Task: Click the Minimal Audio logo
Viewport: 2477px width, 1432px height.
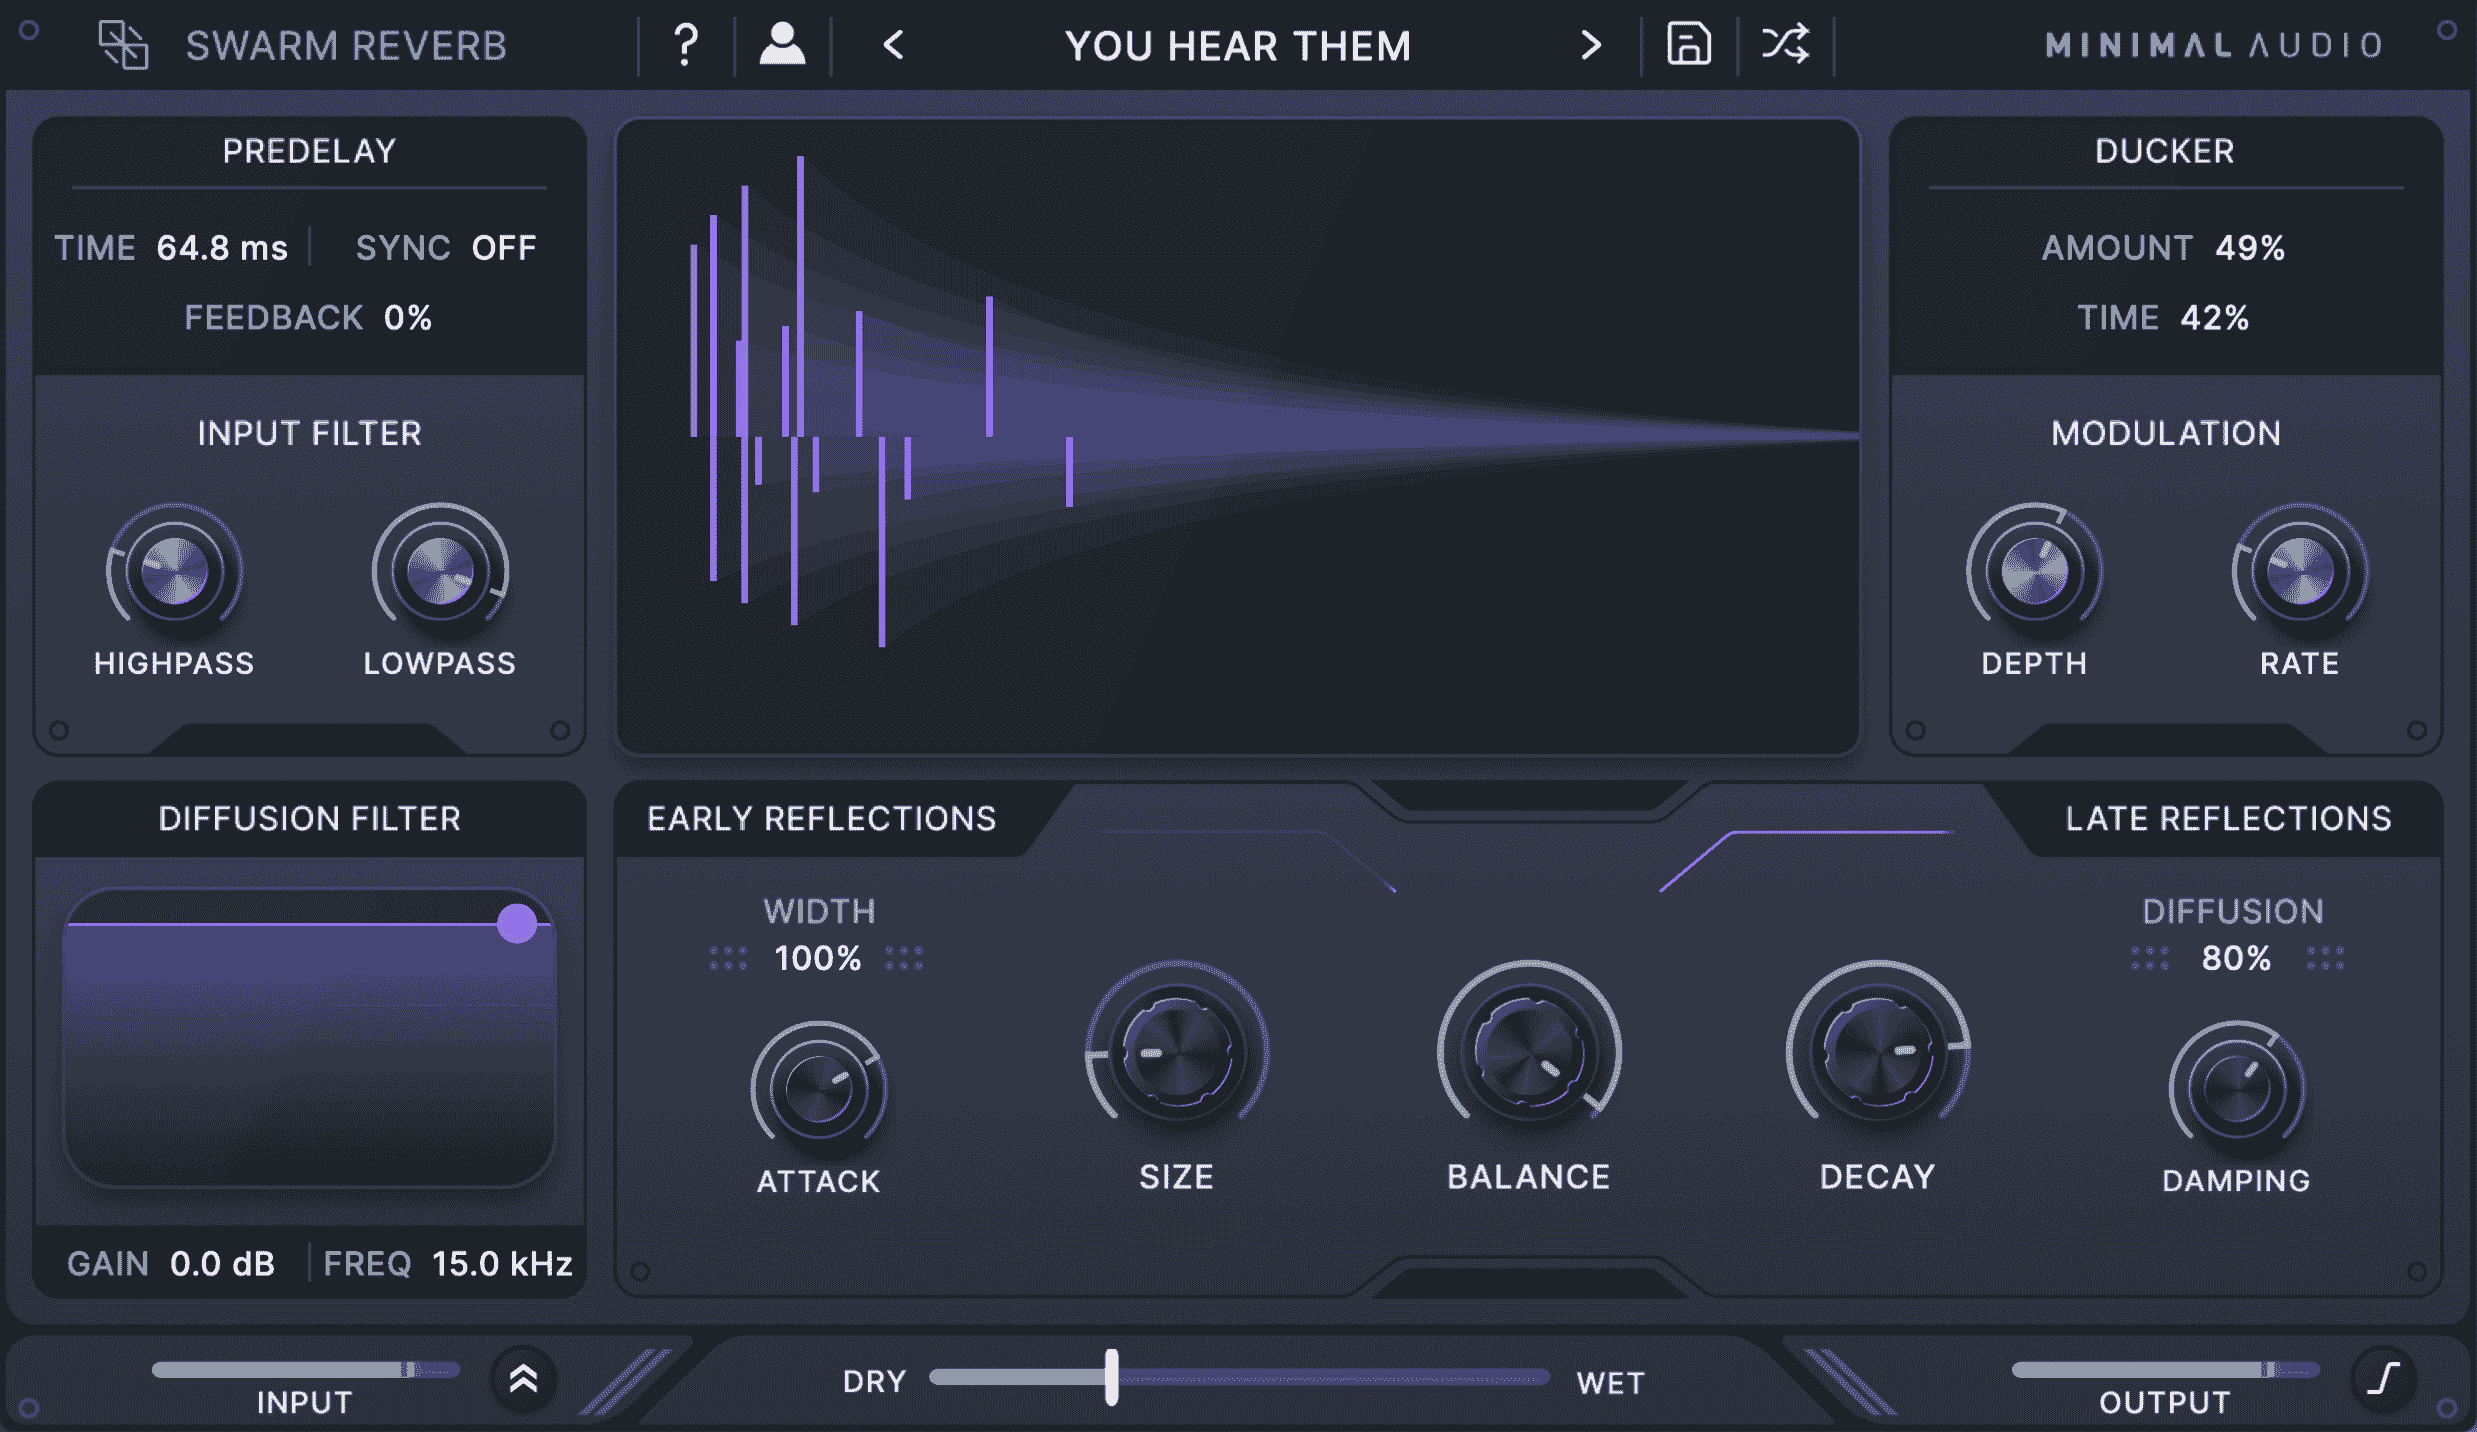Action: click(x=2212, y=43)
